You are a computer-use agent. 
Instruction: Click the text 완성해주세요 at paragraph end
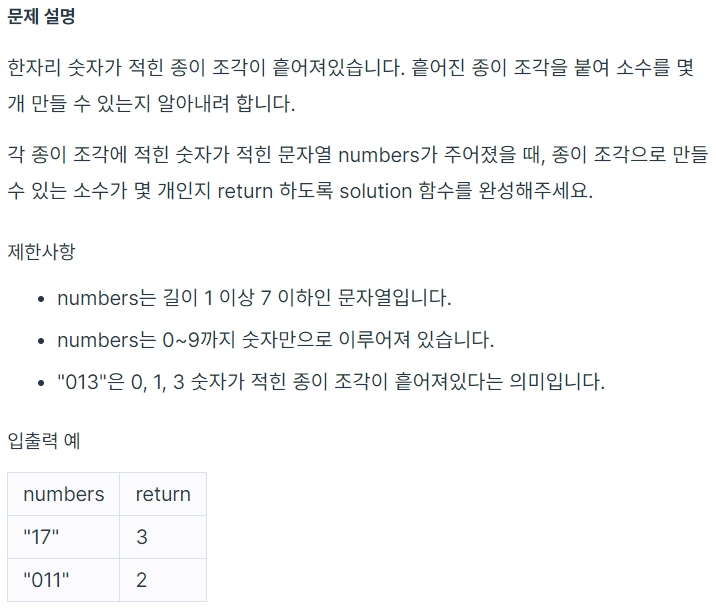(x=535, y=190)
